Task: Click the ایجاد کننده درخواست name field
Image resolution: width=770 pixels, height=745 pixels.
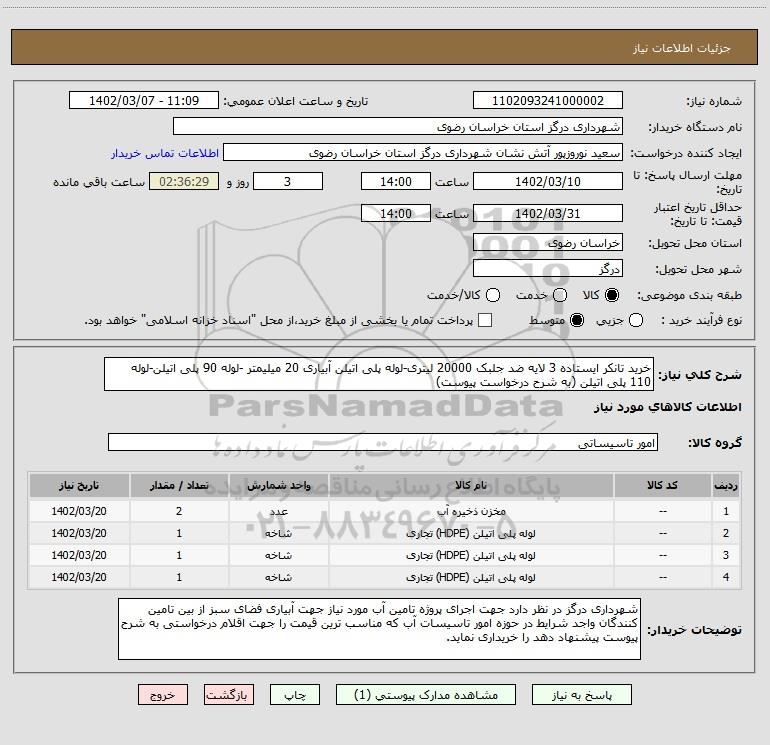Action: (x=423, y=153)
